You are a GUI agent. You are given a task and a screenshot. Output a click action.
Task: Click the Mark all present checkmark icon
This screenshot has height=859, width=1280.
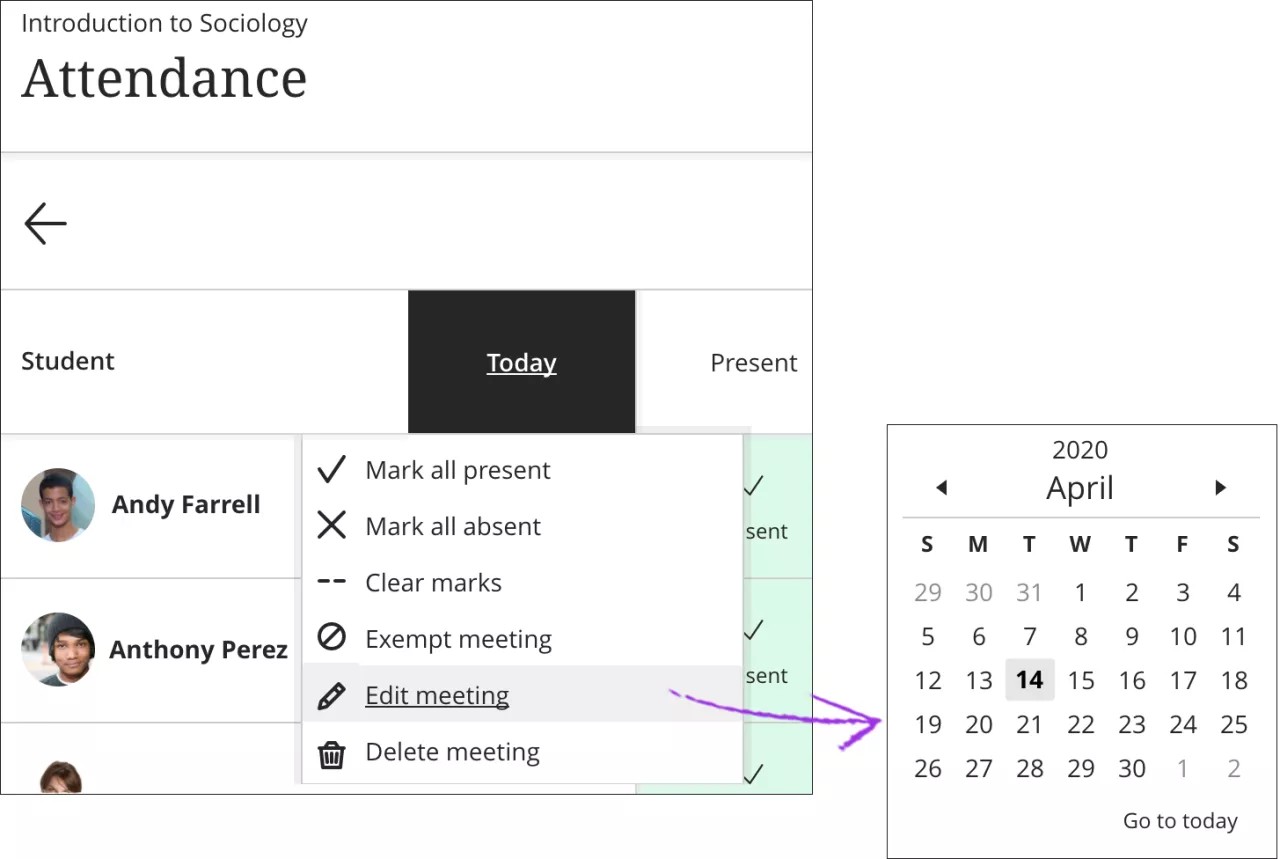point(331,470)
